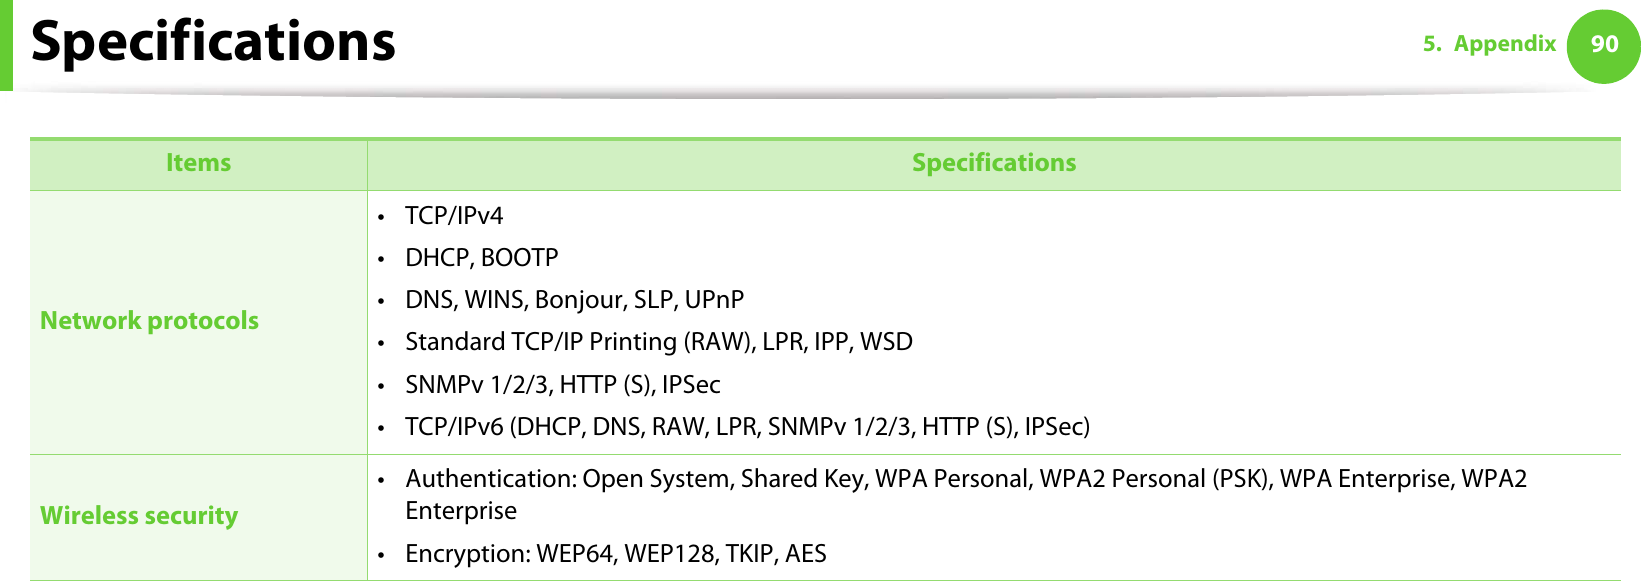This screenshot has height=581, width=1641.
Task: Select the 'Wireless security' row label
Action: click(x=139, y=516)
